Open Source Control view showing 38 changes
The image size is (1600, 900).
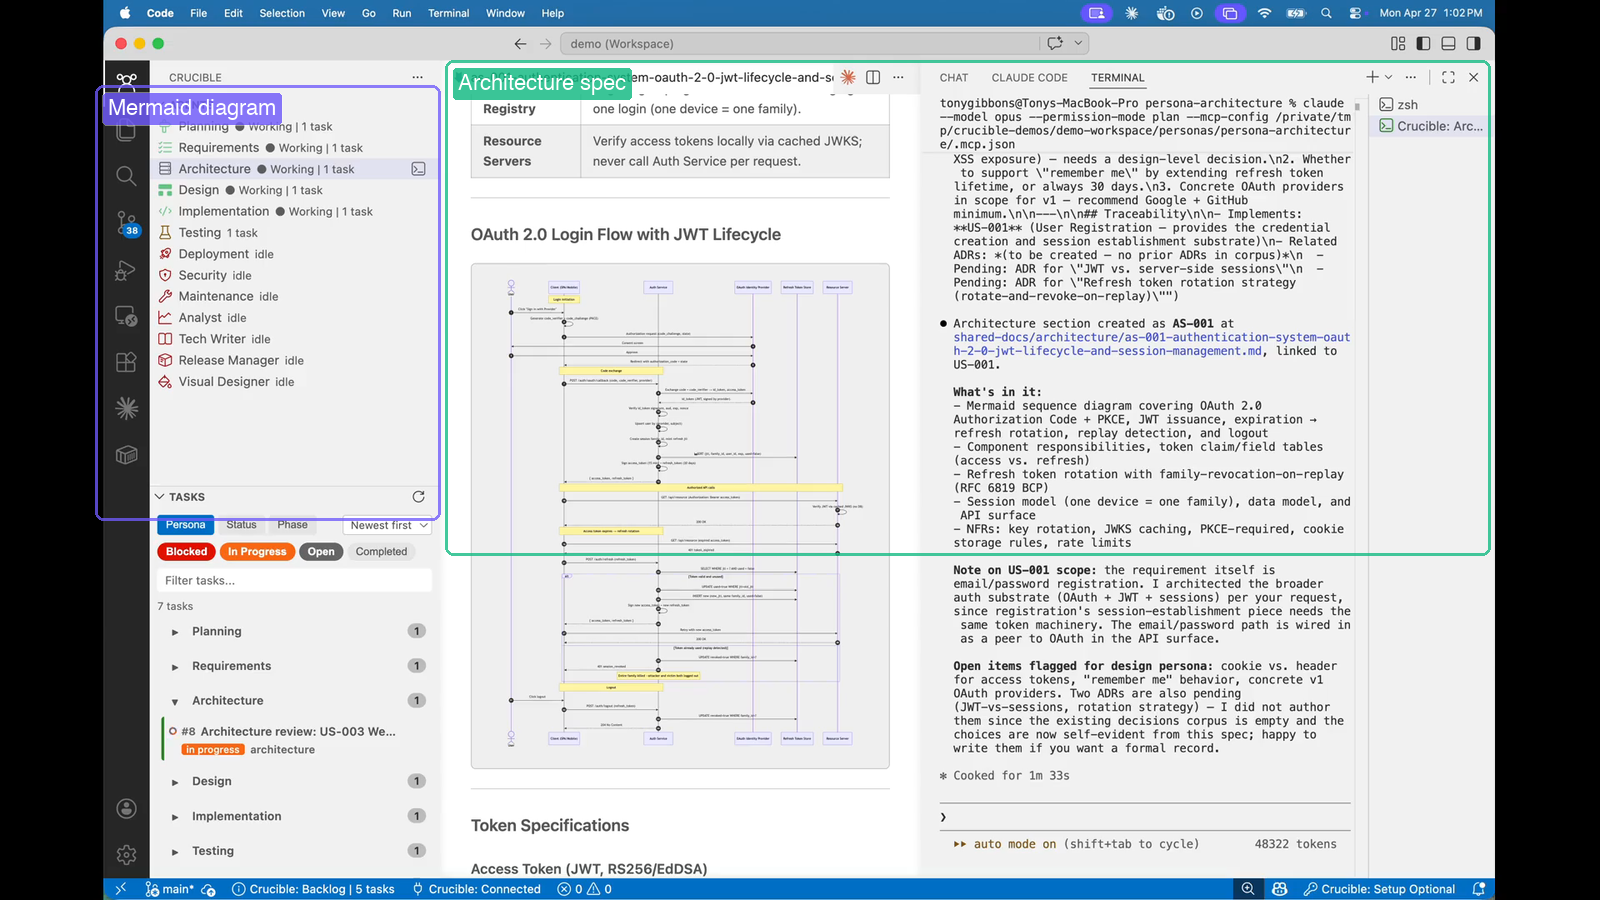[x=126, y=222]
